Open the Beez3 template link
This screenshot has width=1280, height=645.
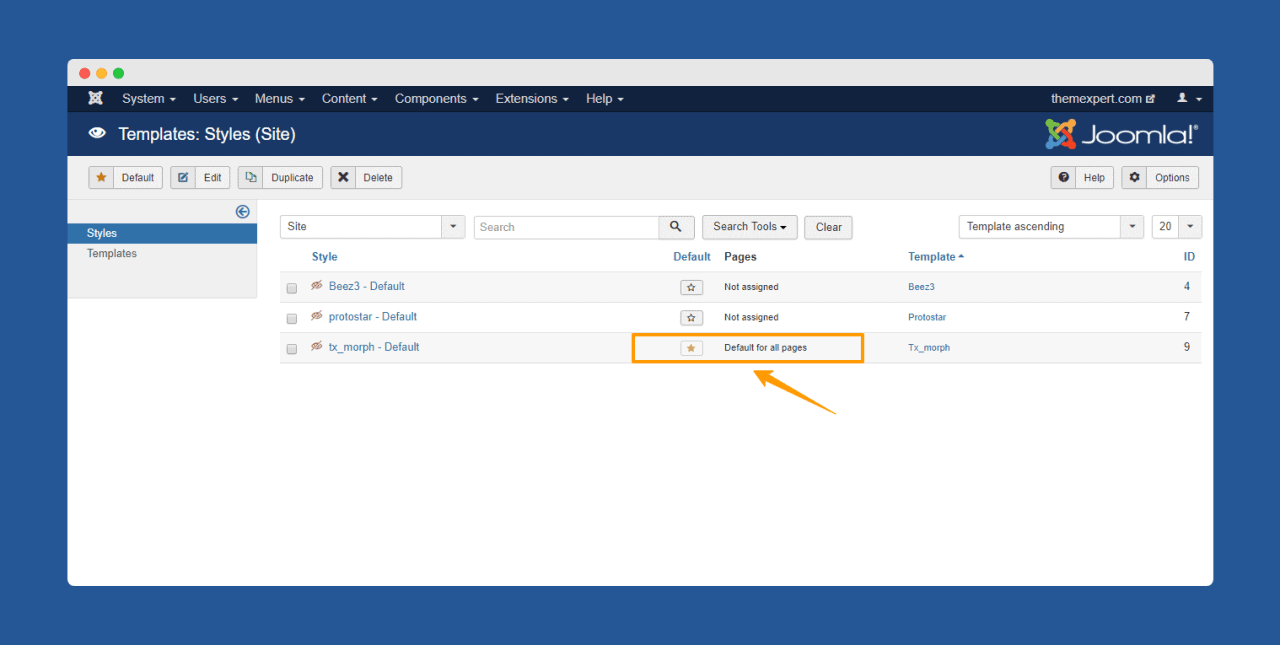coord(921,287)
